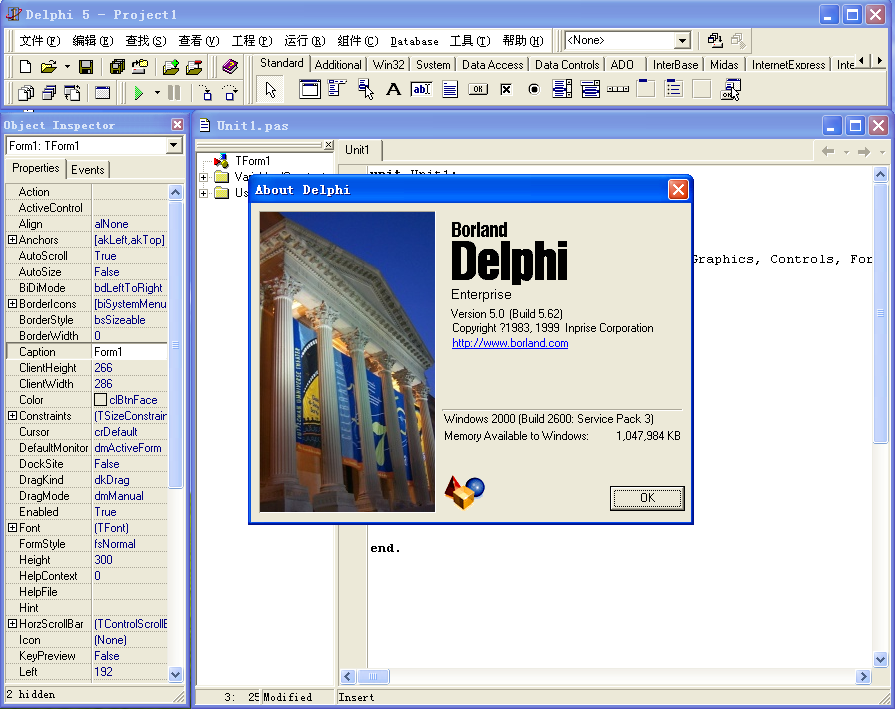
Task: Select the Frames component icon
Action: 310,90
